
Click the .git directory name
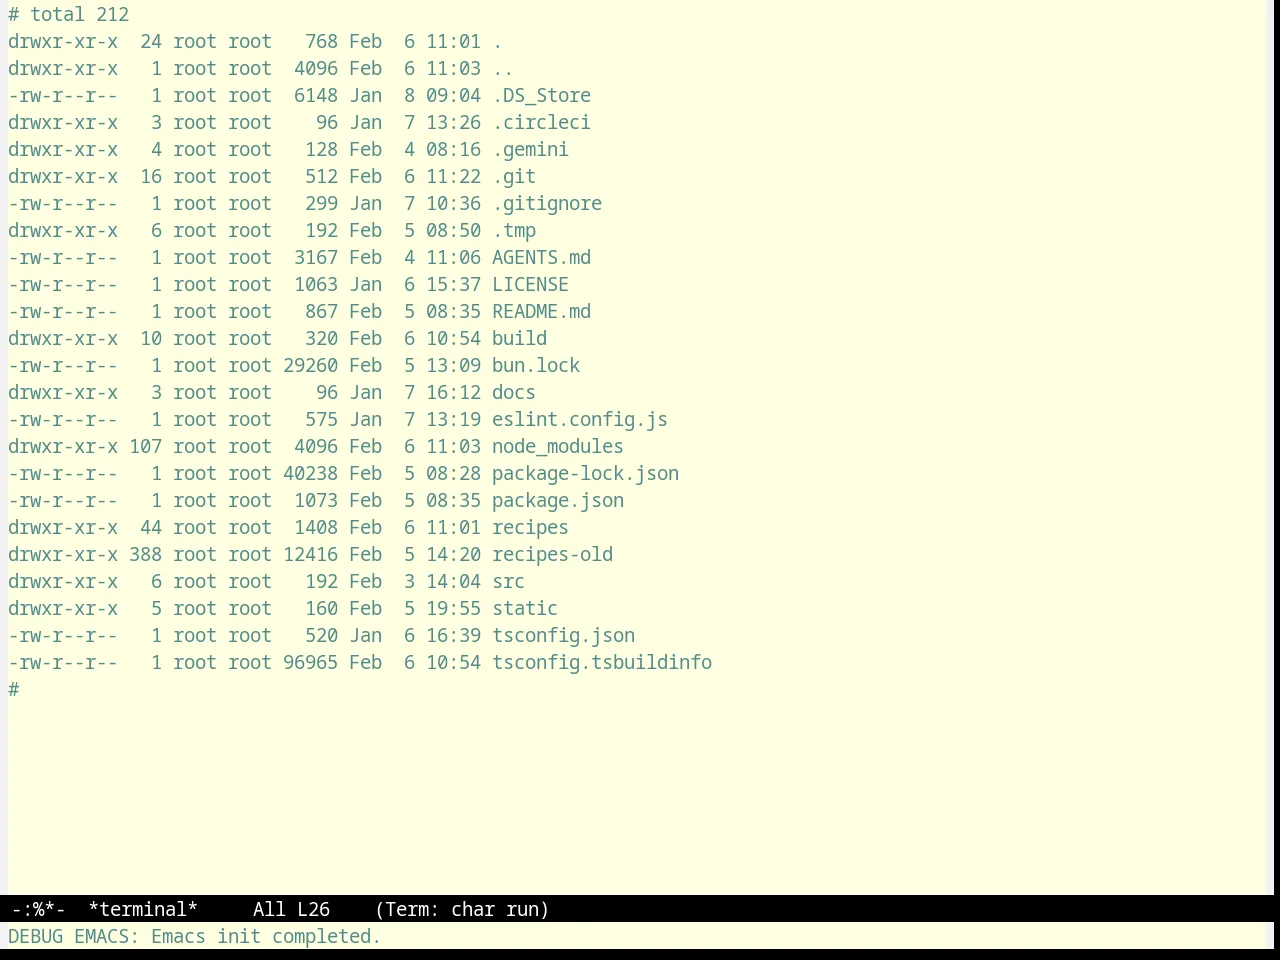coord(514,176)
